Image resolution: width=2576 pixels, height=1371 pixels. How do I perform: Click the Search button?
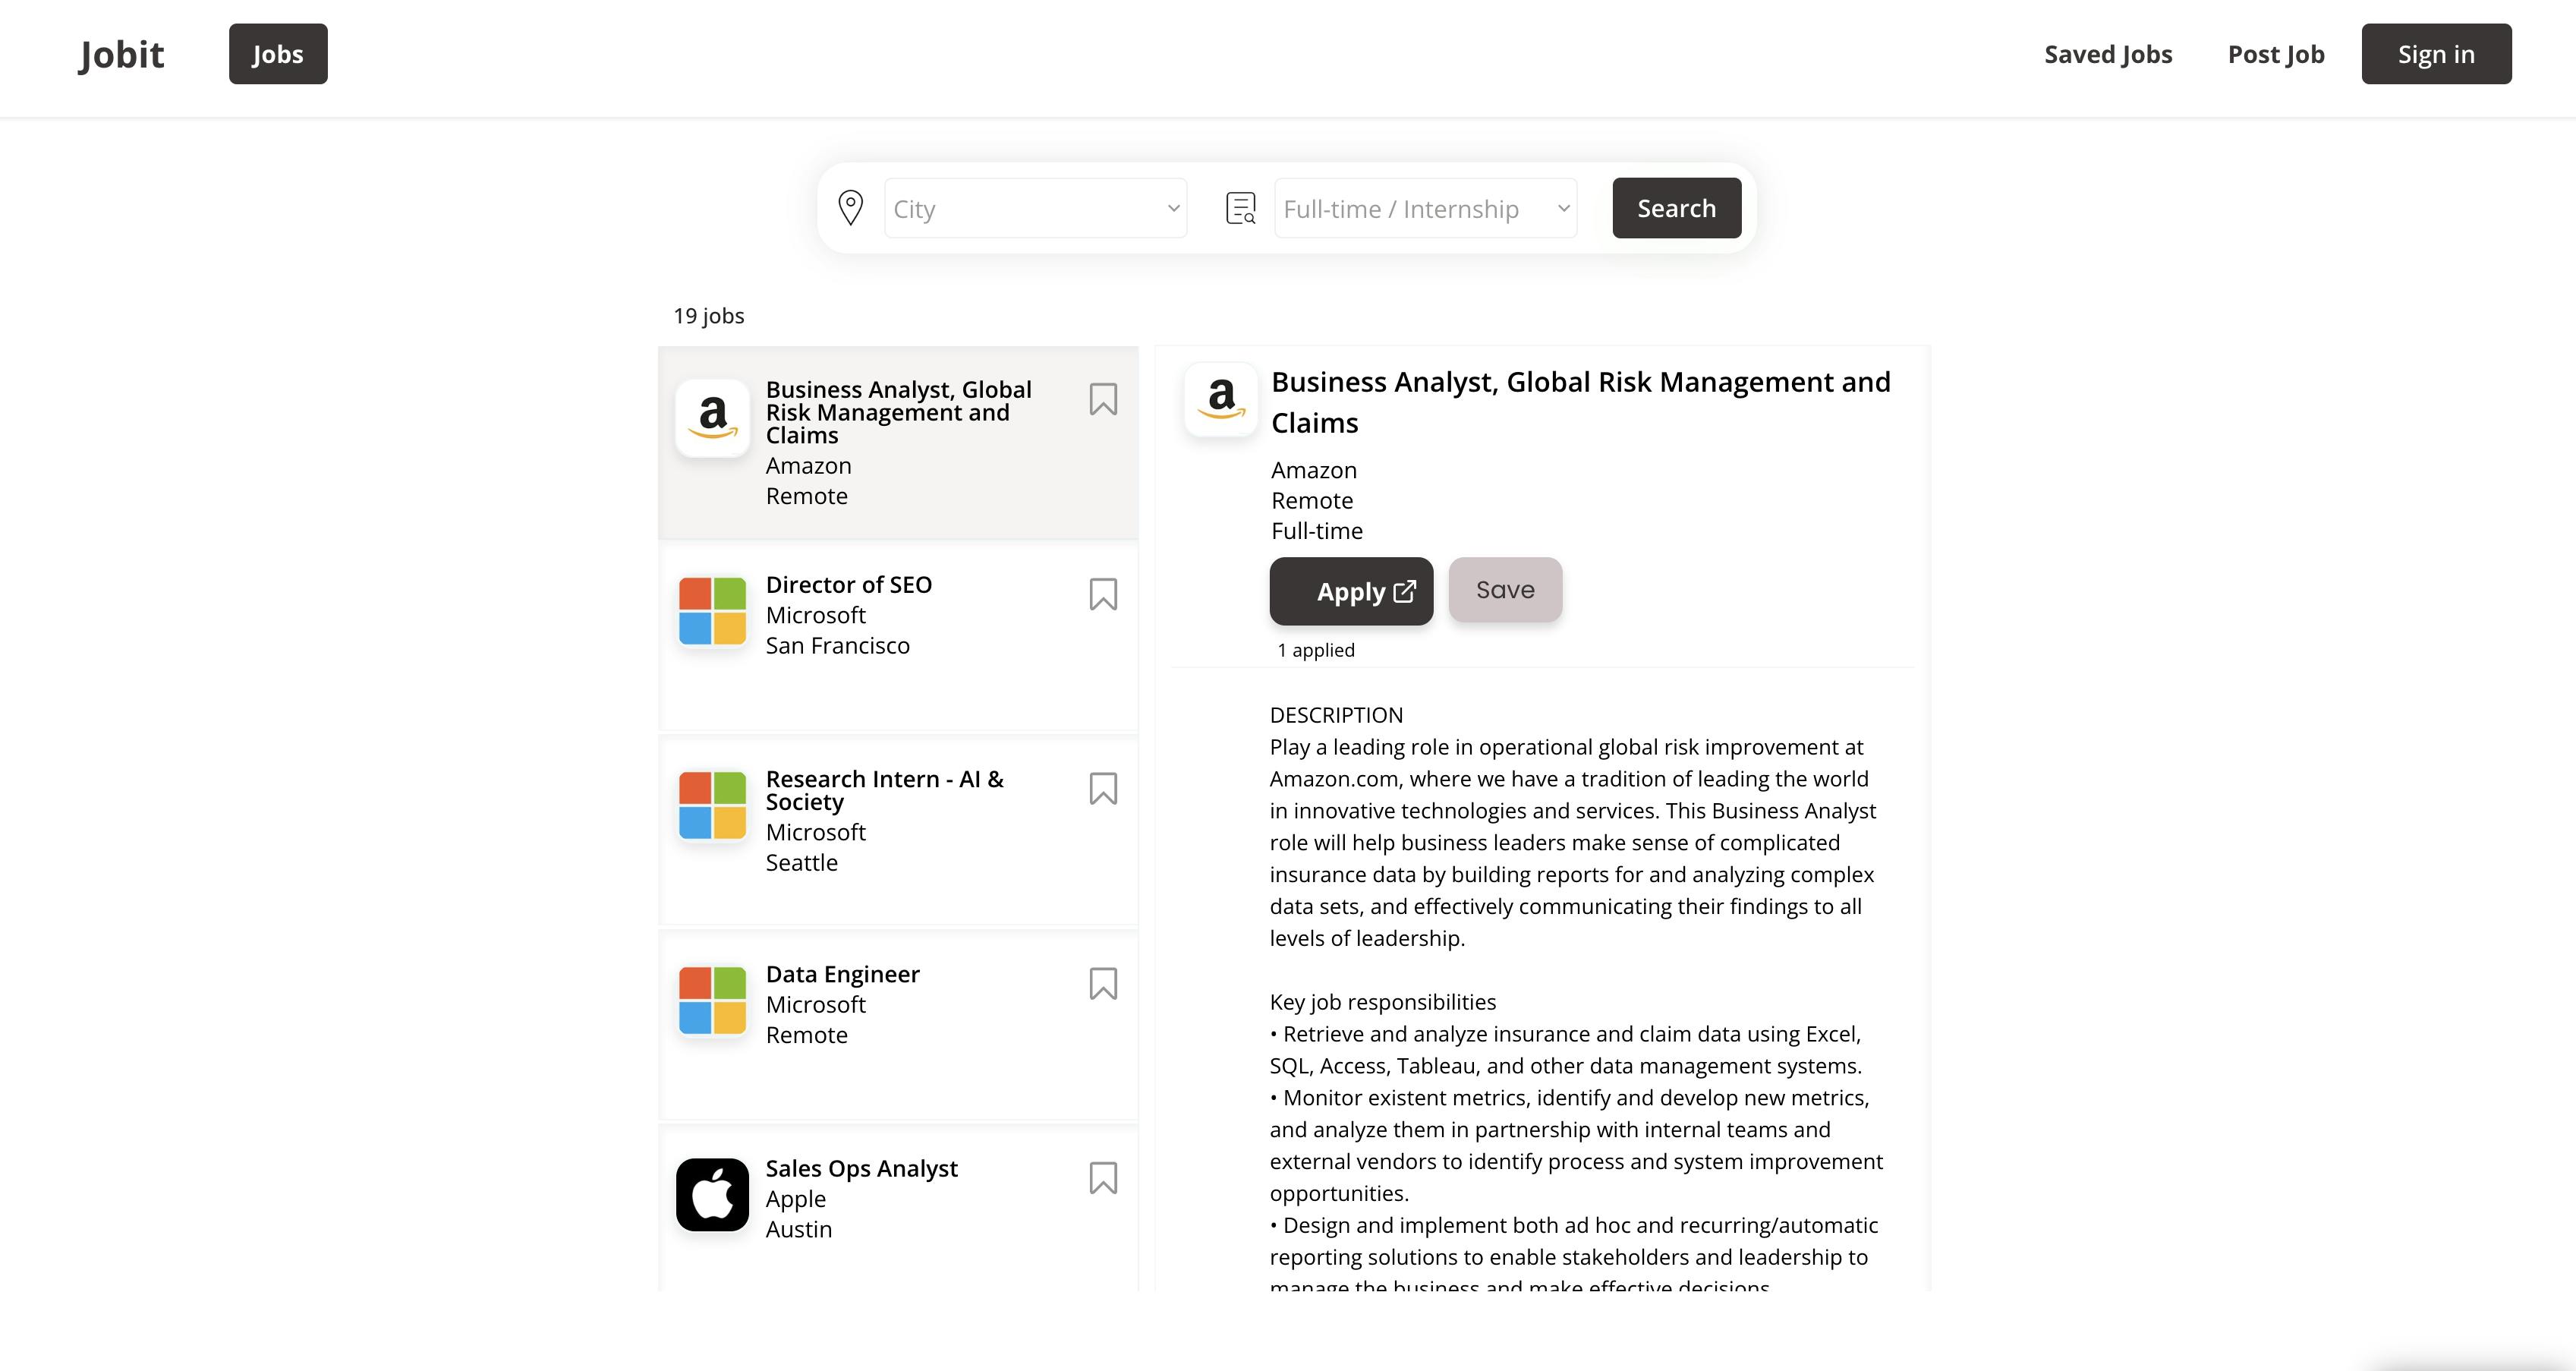1676,208
